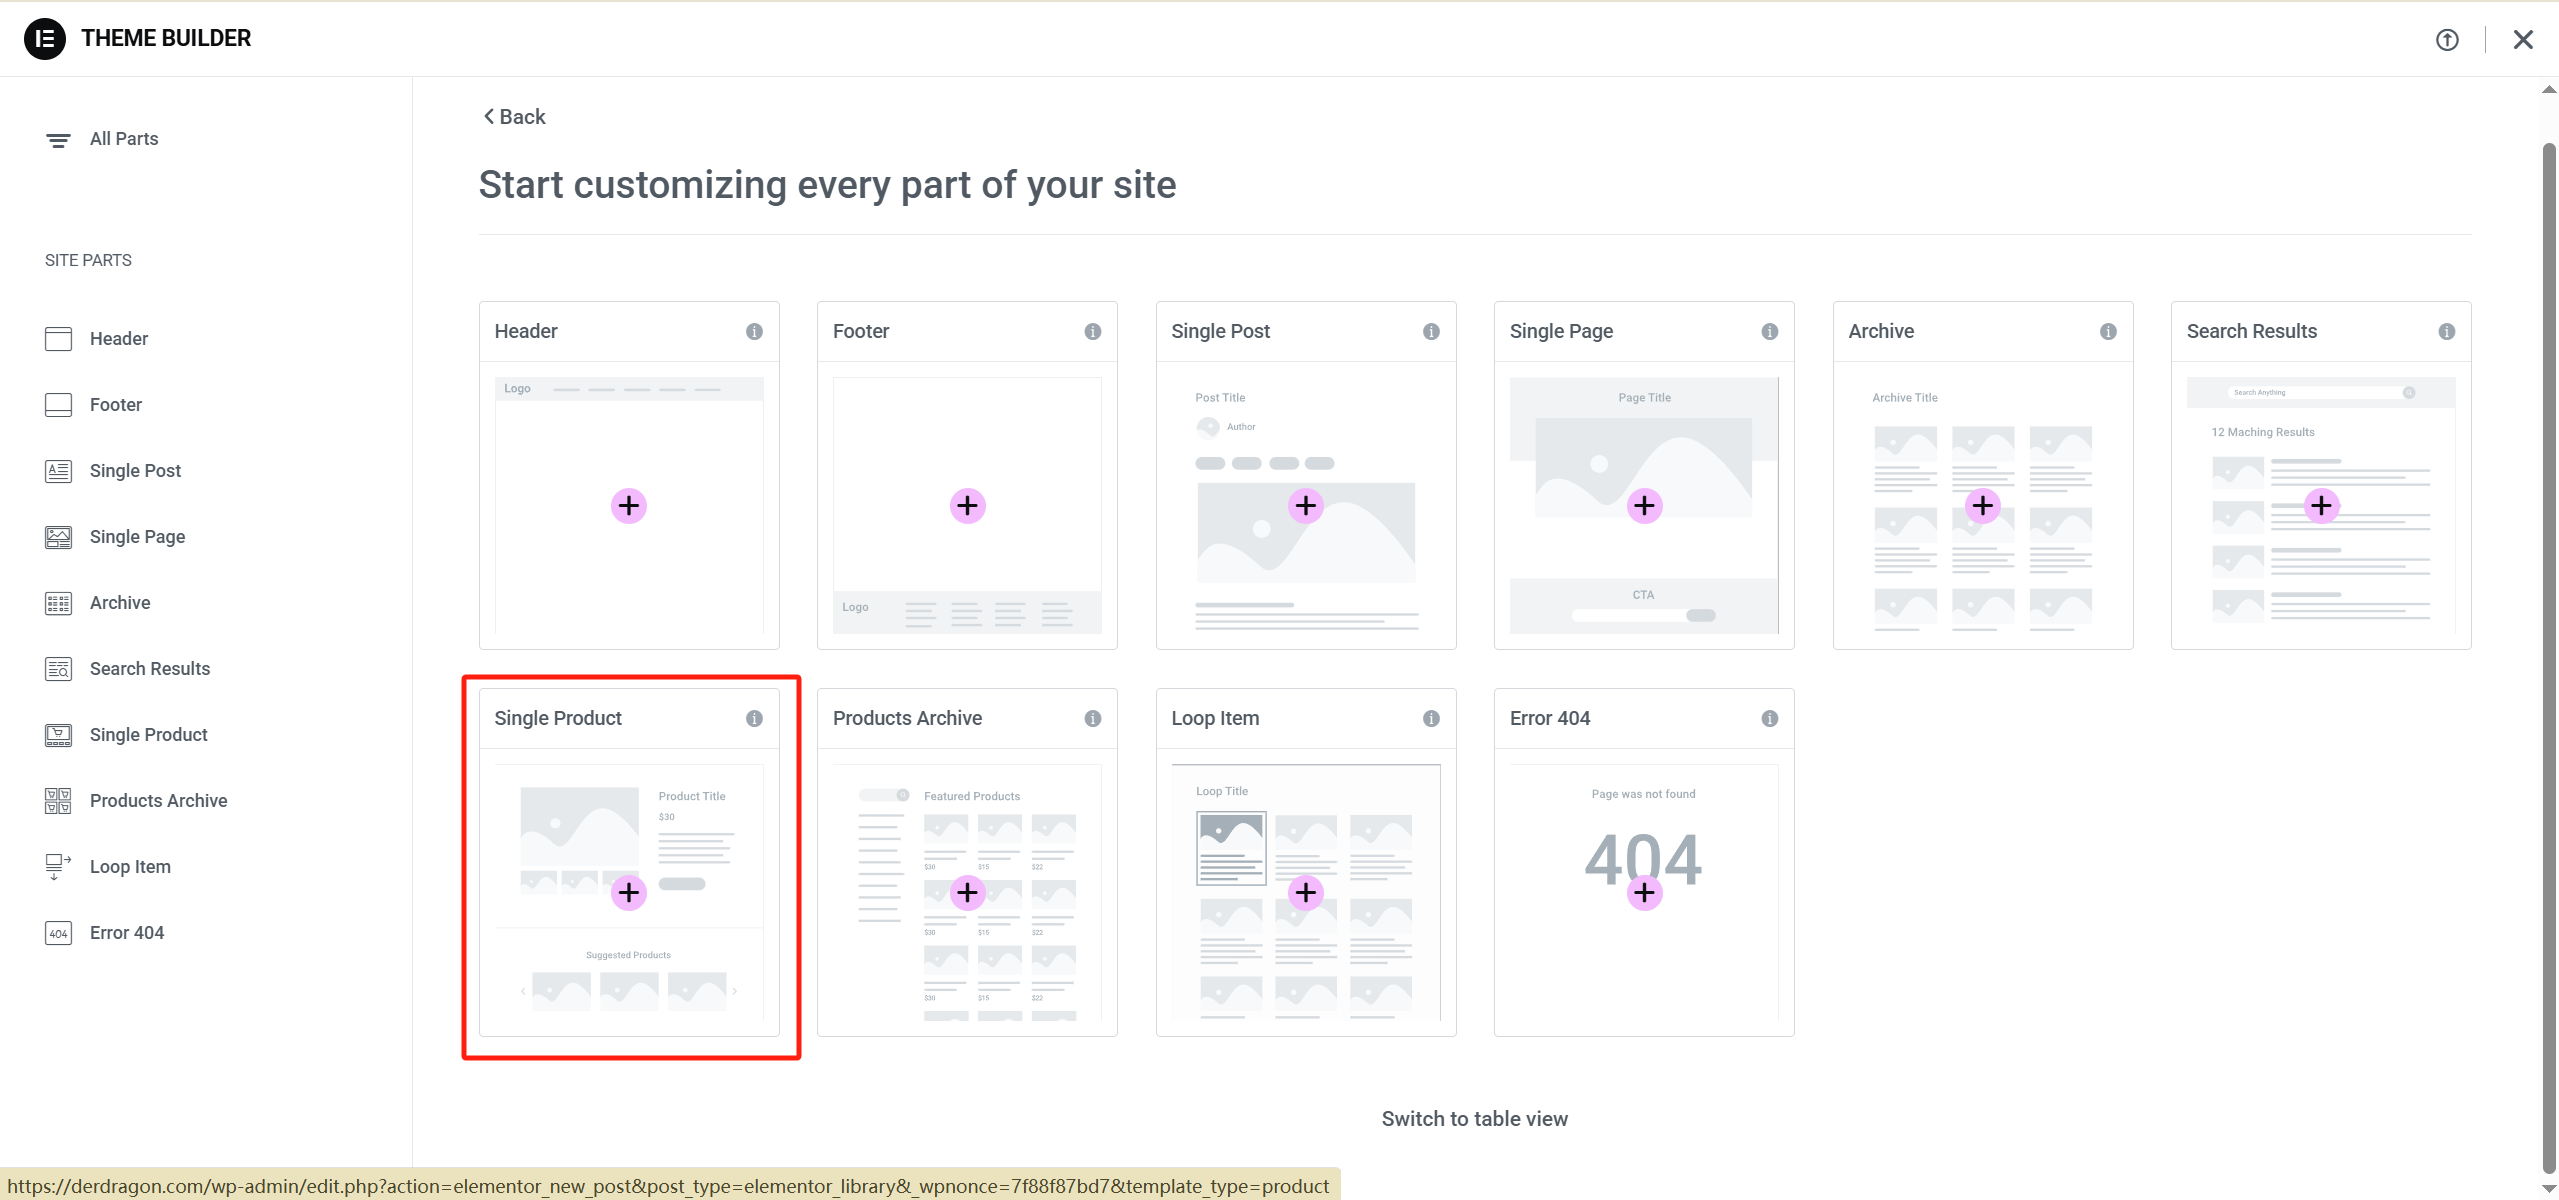Go back using the Back link
This screenshot has width=2559, height=1200.
pyautogui.click(x=515, y=117)
